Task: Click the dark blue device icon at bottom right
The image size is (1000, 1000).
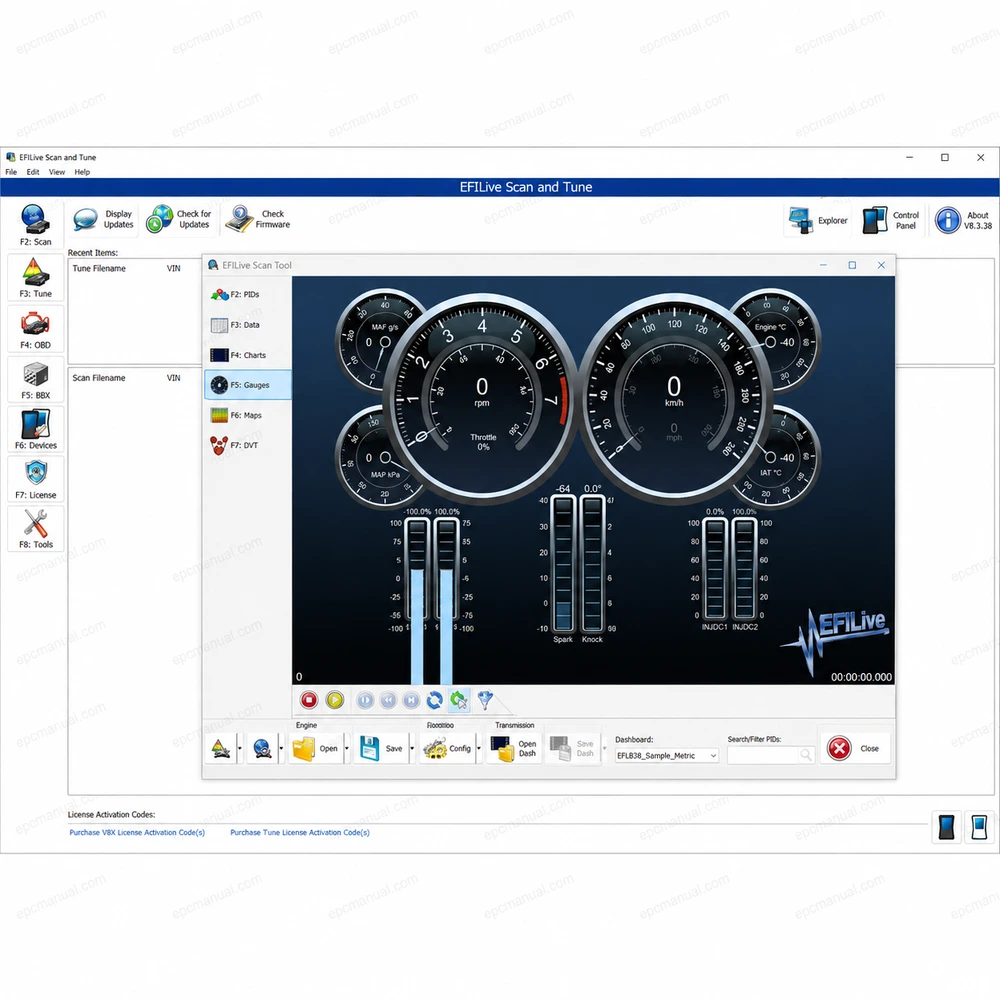Action: click(946, 827)
